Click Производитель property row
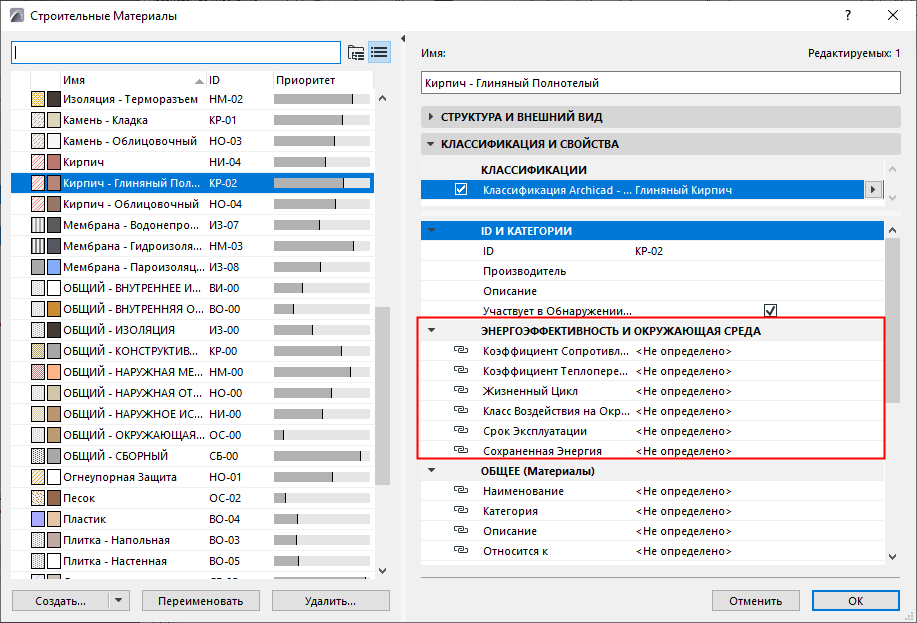Viewport: 917px width, 623px height. pyautogui.click(x=652, y=271)
